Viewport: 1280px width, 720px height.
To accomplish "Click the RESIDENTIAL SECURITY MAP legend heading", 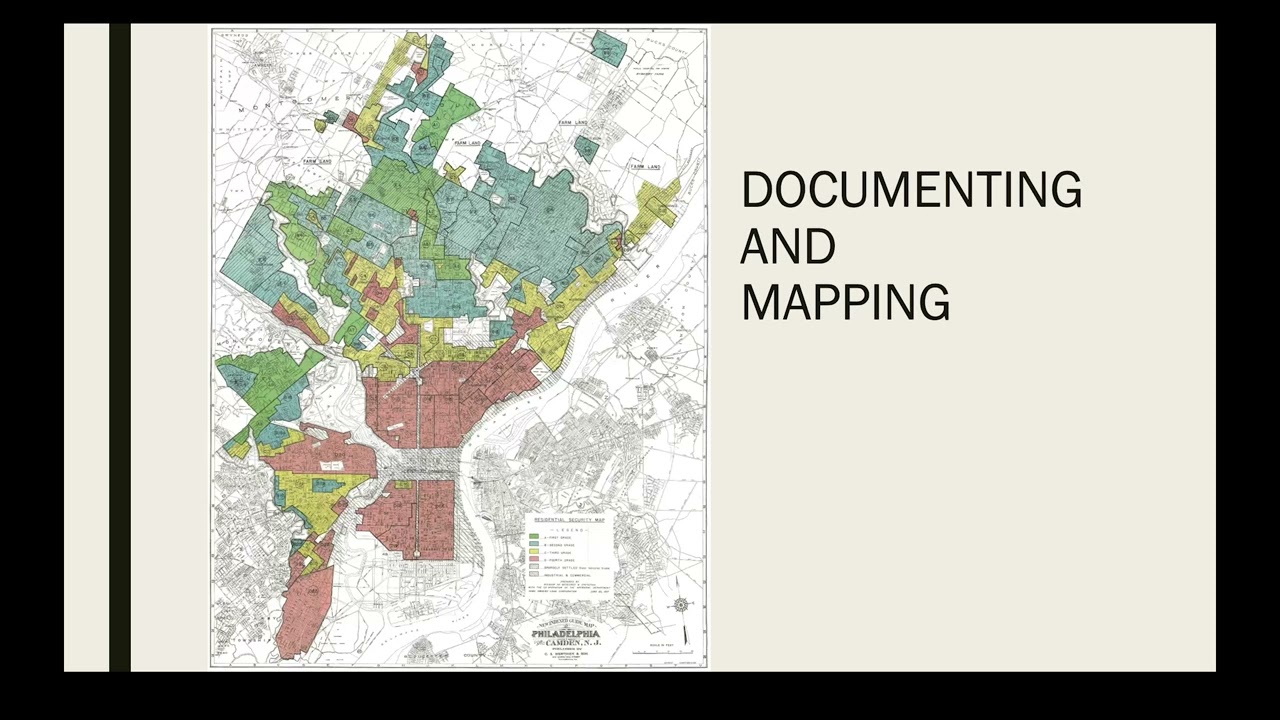I will tap(570, 520).
